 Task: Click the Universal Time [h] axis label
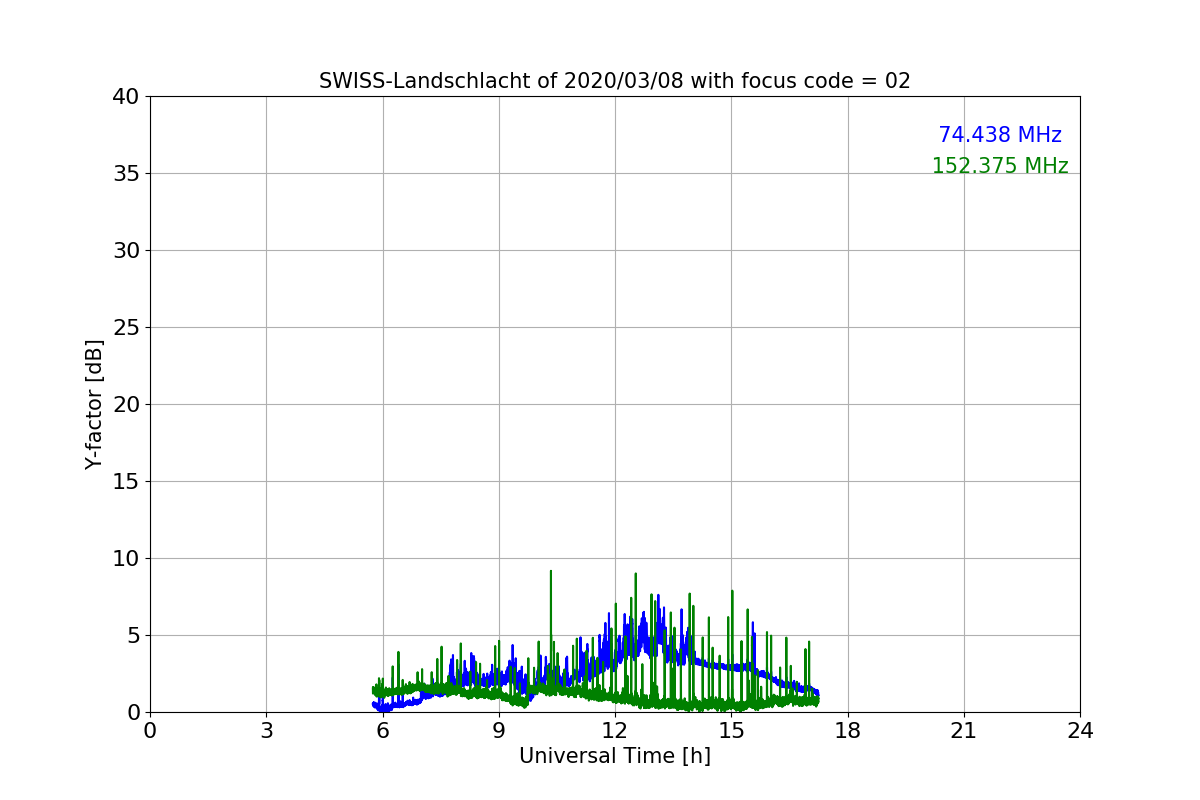(615, 756)
